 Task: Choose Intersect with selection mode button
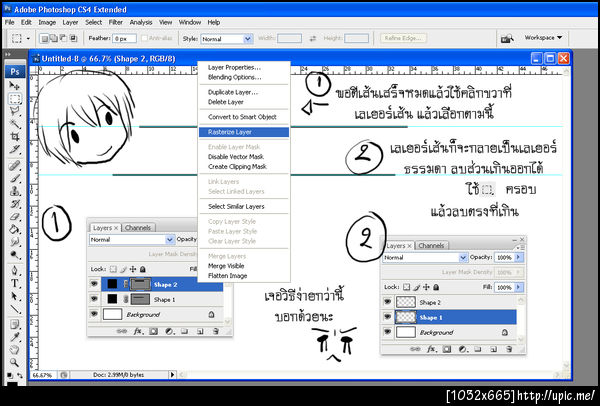[73, 38]
